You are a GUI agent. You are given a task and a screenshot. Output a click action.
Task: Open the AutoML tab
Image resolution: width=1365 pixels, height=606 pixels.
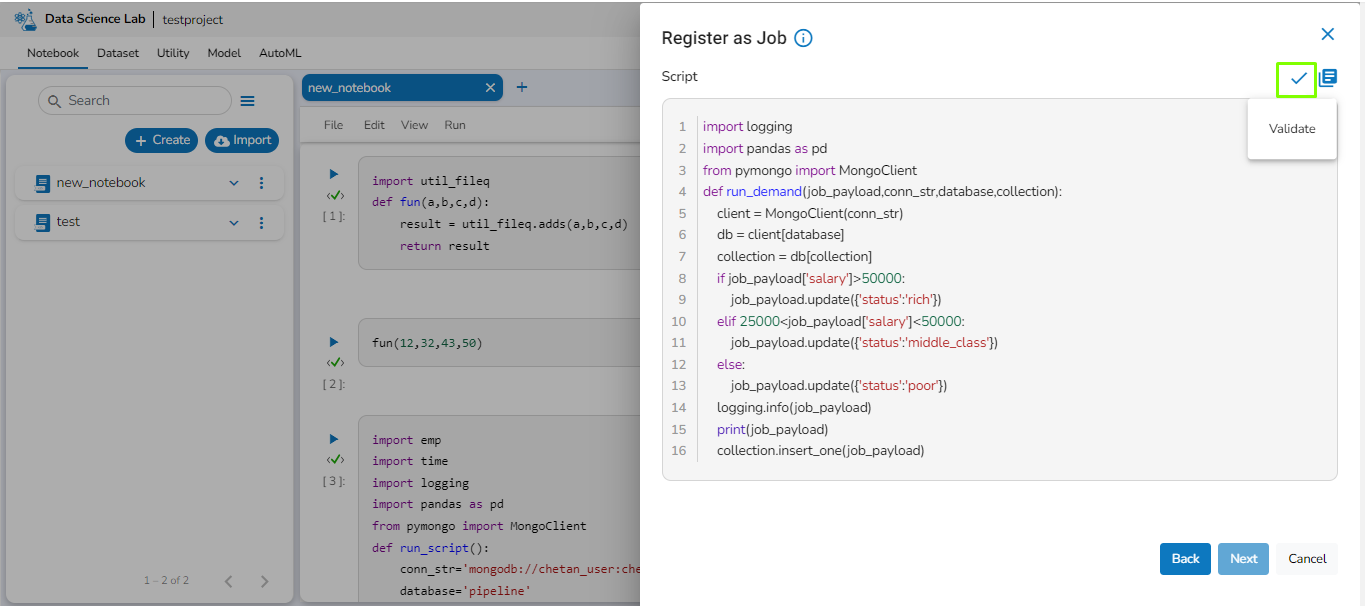pyautogui.click(x=280, y=53)
